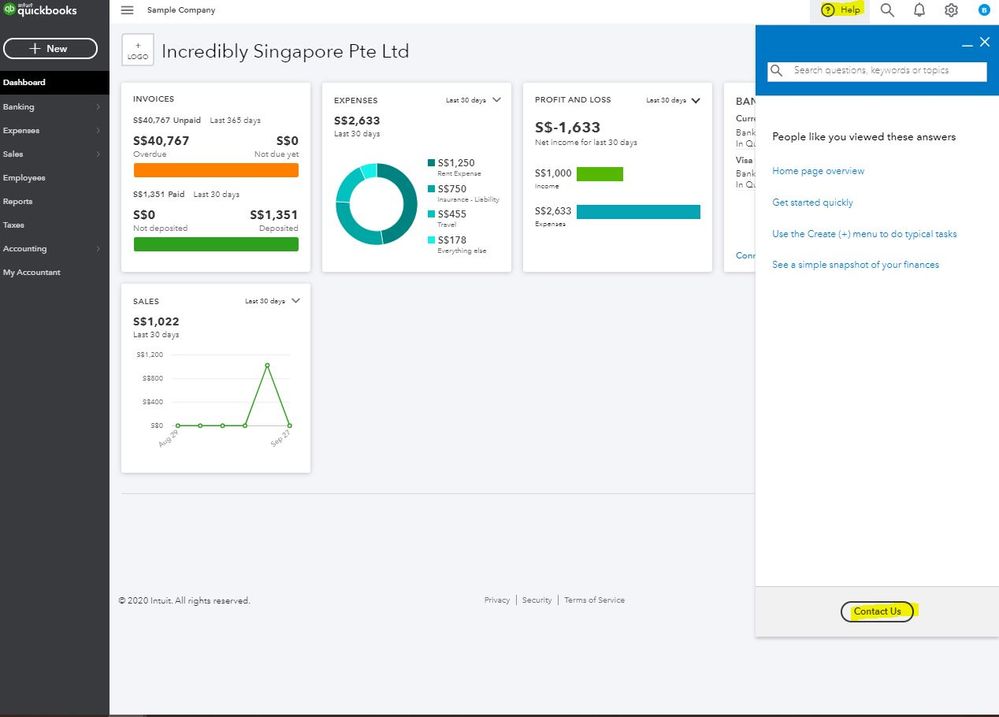Open the Security footer link
Viewport: 999px width, 717px height.
point(536,600)
